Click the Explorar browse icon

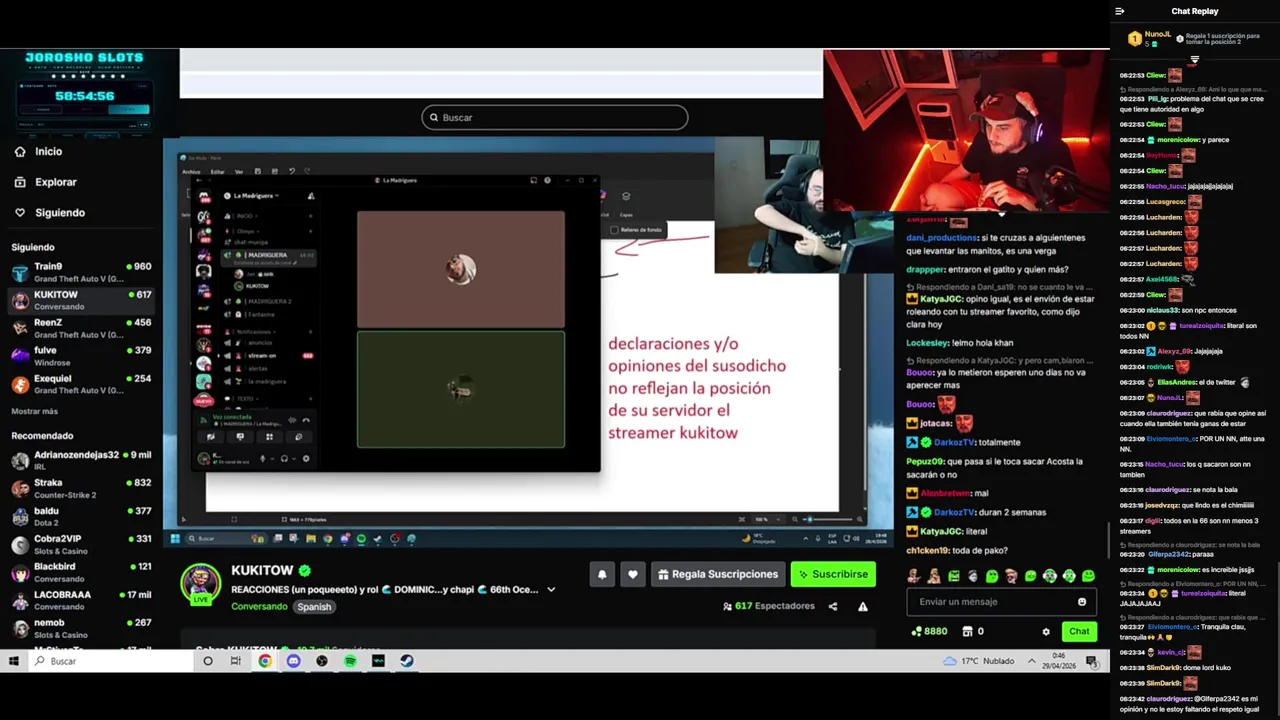click(x=20, y=182)
